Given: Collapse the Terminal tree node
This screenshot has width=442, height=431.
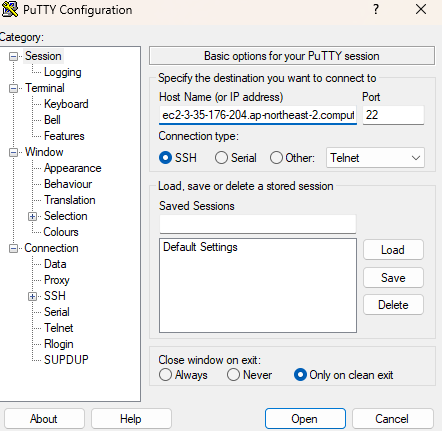Looking at the screenshot, I should (13, 88).
